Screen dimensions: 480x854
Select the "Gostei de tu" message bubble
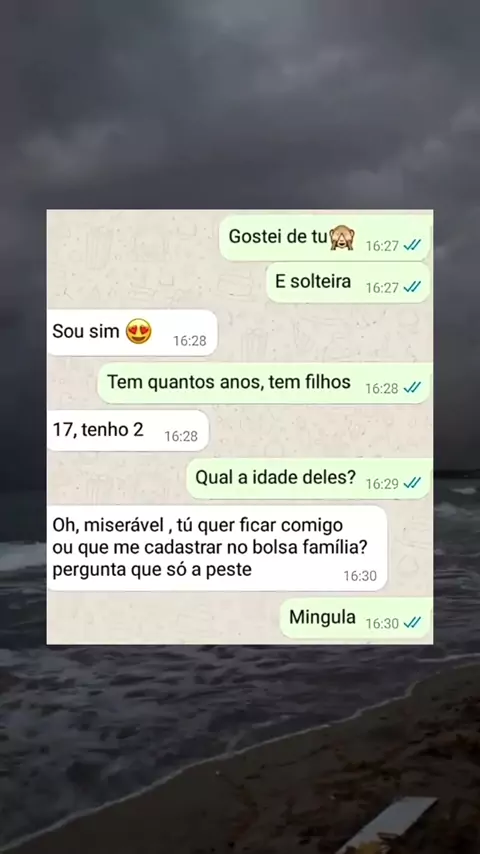click(325, 238)
